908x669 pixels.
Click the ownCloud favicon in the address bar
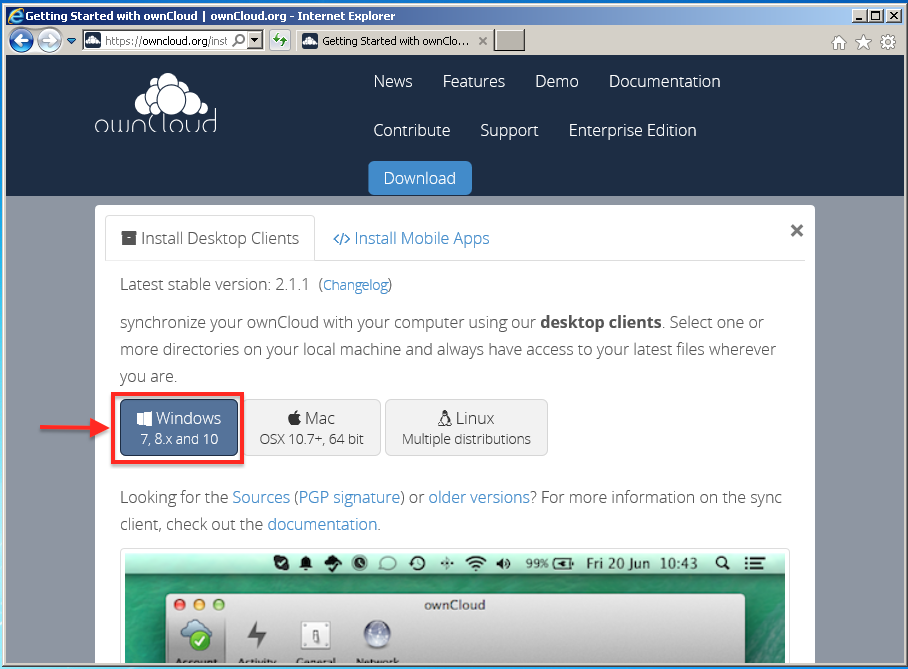93,41
